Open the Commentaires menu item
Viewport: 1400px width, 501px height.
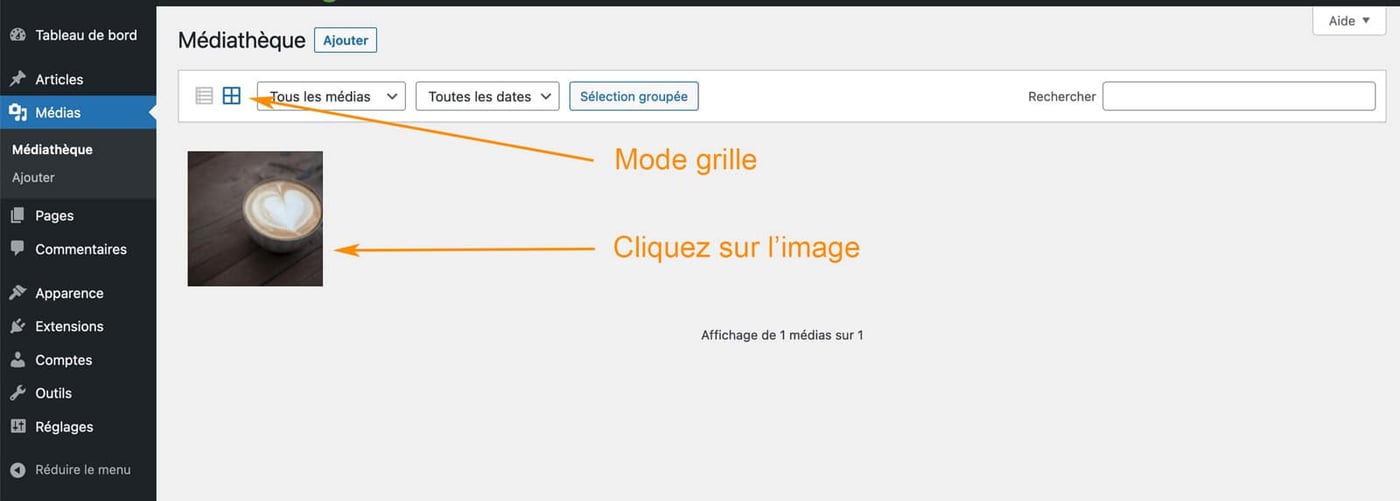[x=78, y=249]
